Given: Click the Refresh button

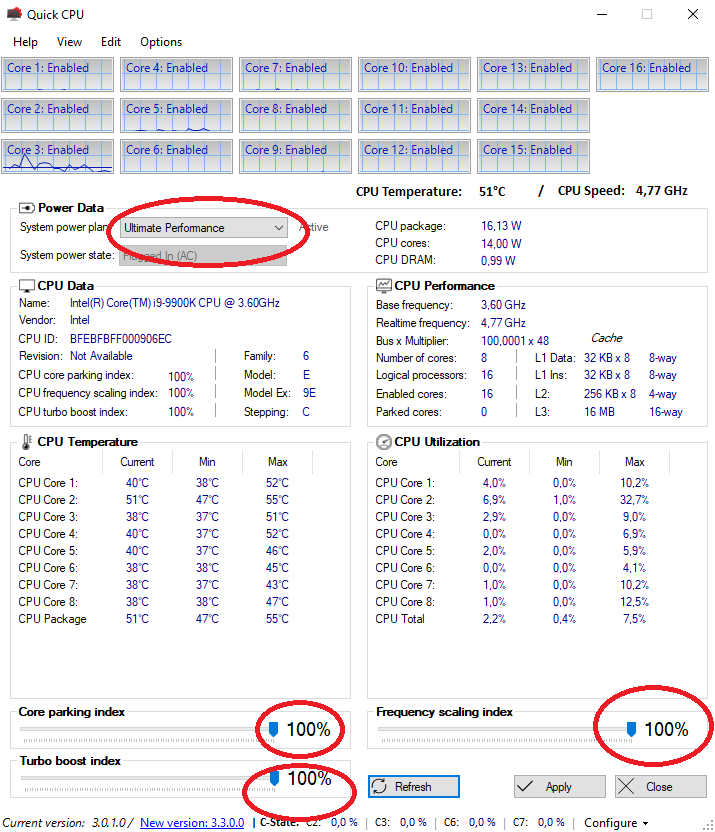Looking at the screenshot, I should (414, 786).
